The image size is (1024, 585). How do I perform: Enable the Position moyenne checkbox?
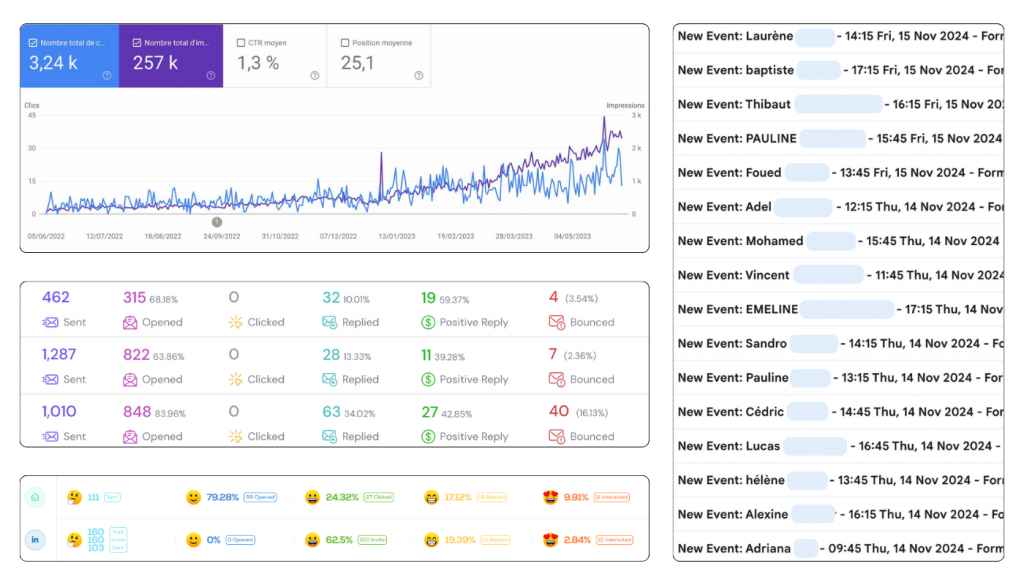point(345,43)
